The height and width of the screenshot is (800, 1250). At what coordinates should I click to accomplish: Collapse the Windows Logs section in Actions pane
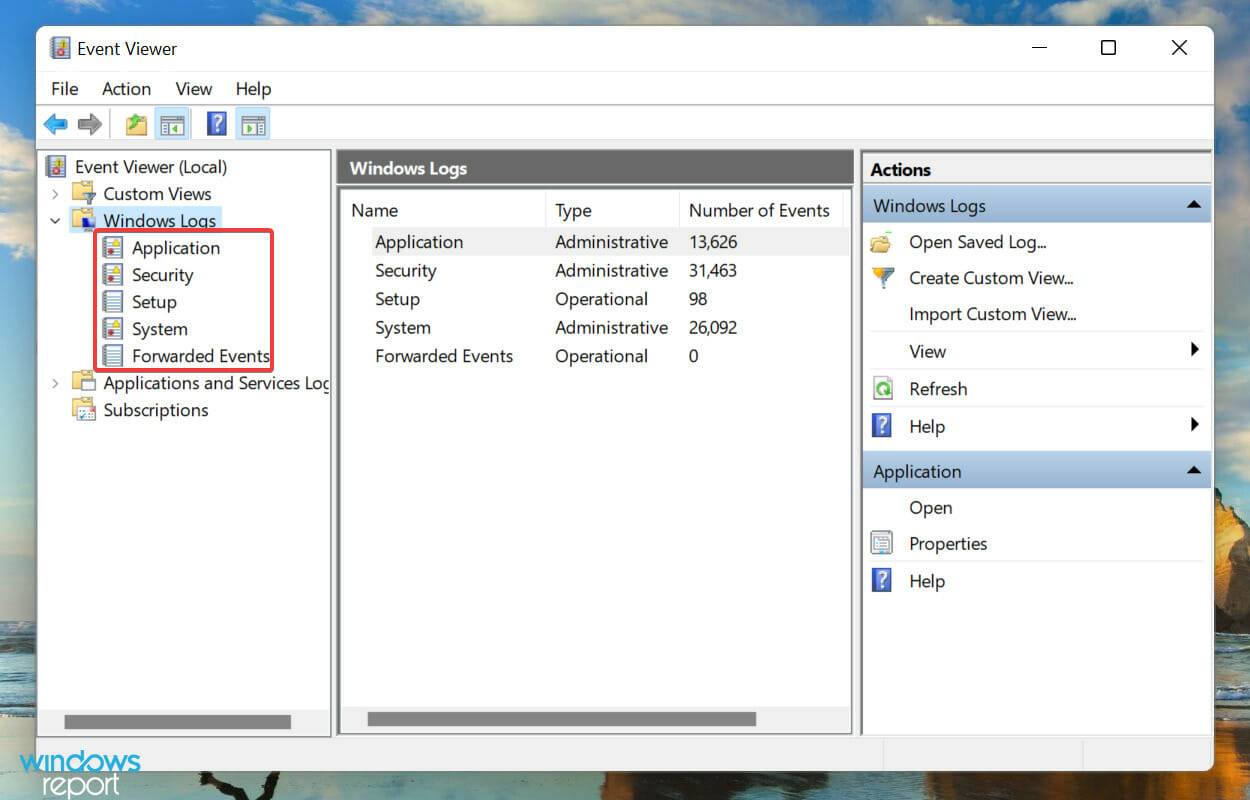(x=1193, y=204)
